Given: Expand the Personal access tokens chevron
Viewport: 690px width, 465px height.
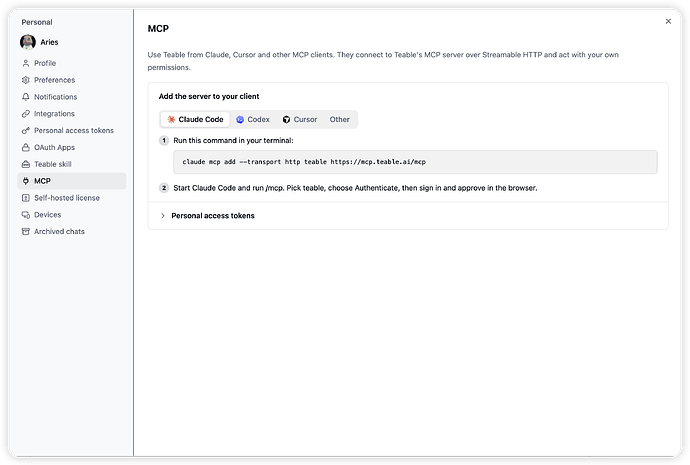Looking at the screenshot, I should pyautogui.click(x=163, y=216).
